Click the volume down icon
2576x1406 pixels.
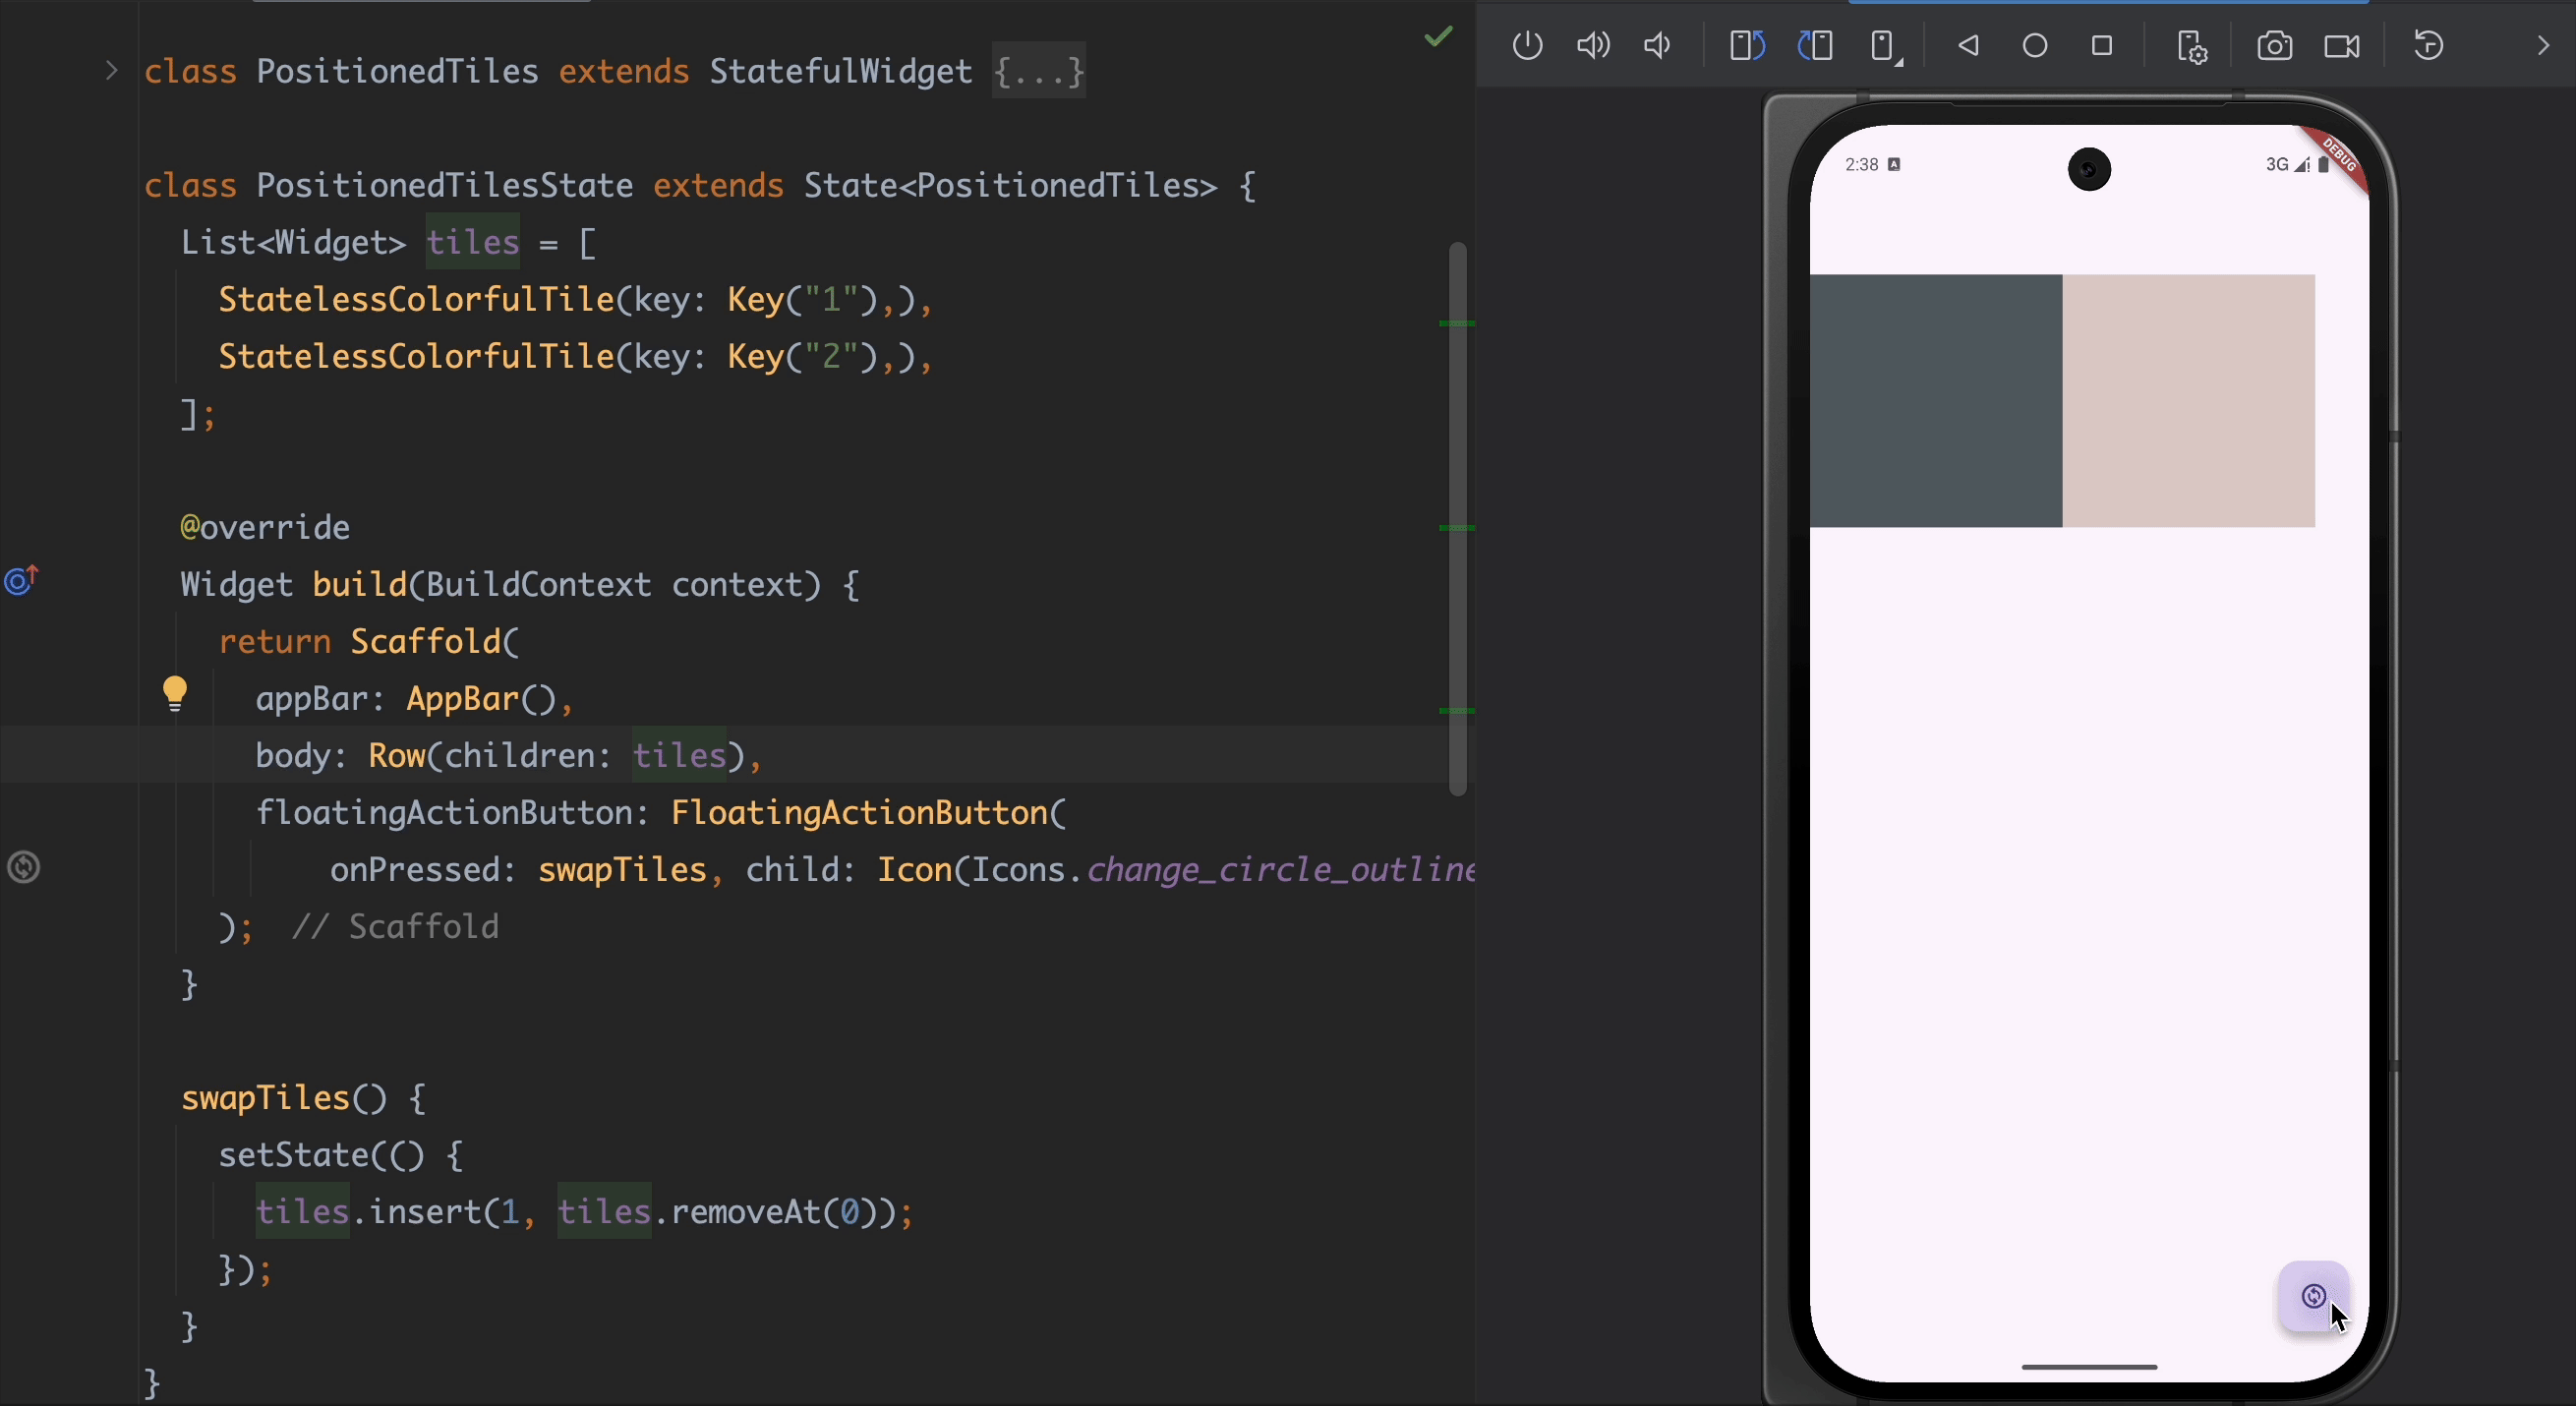click(1657, 46)
